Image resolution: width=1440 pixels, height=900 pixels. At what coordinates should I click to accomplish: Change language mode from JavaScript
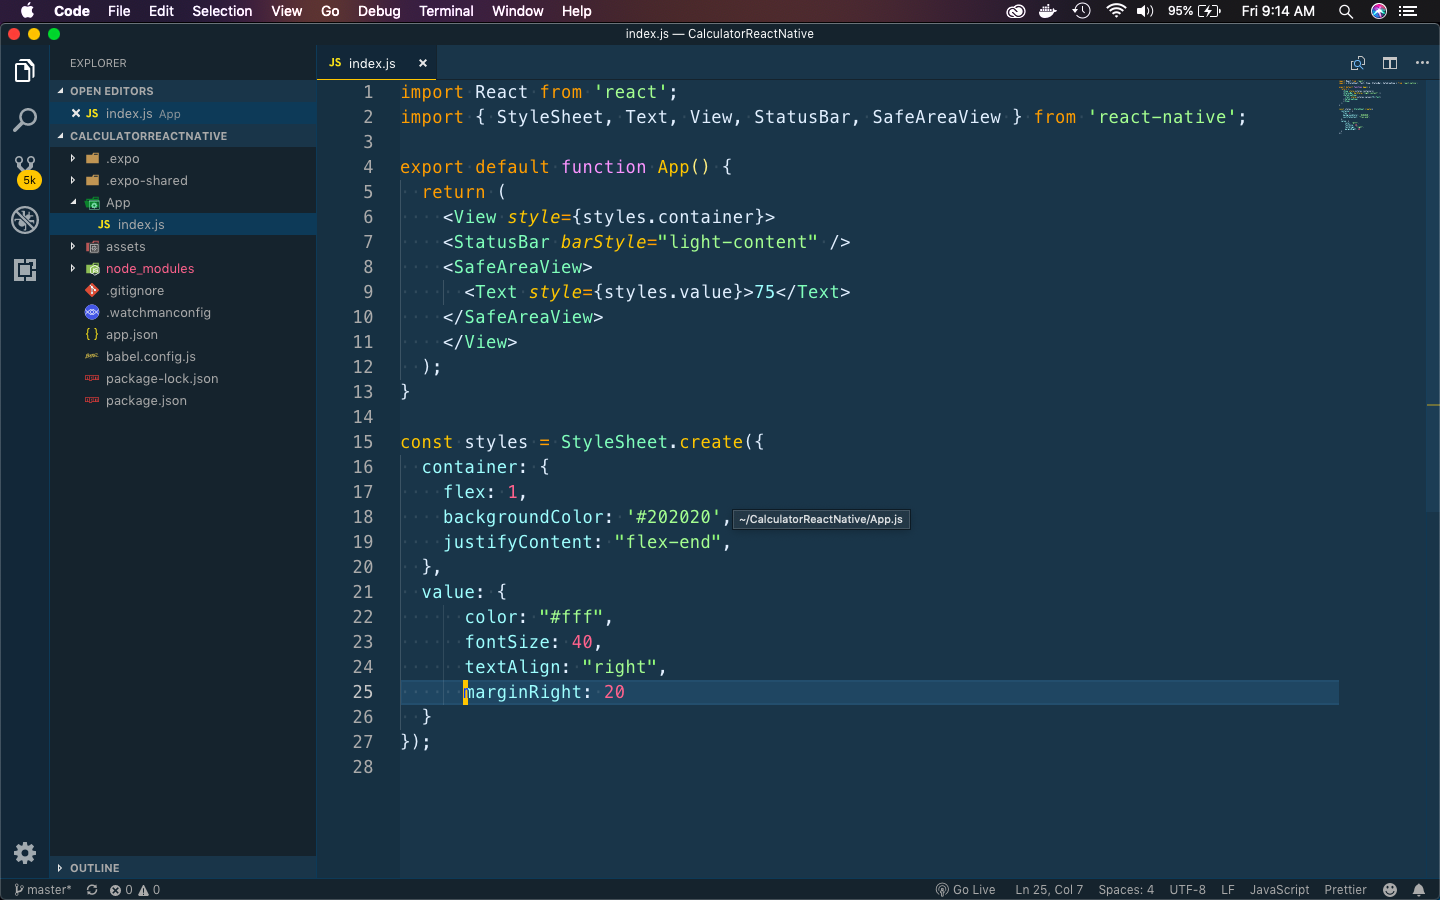[1279, 890]
